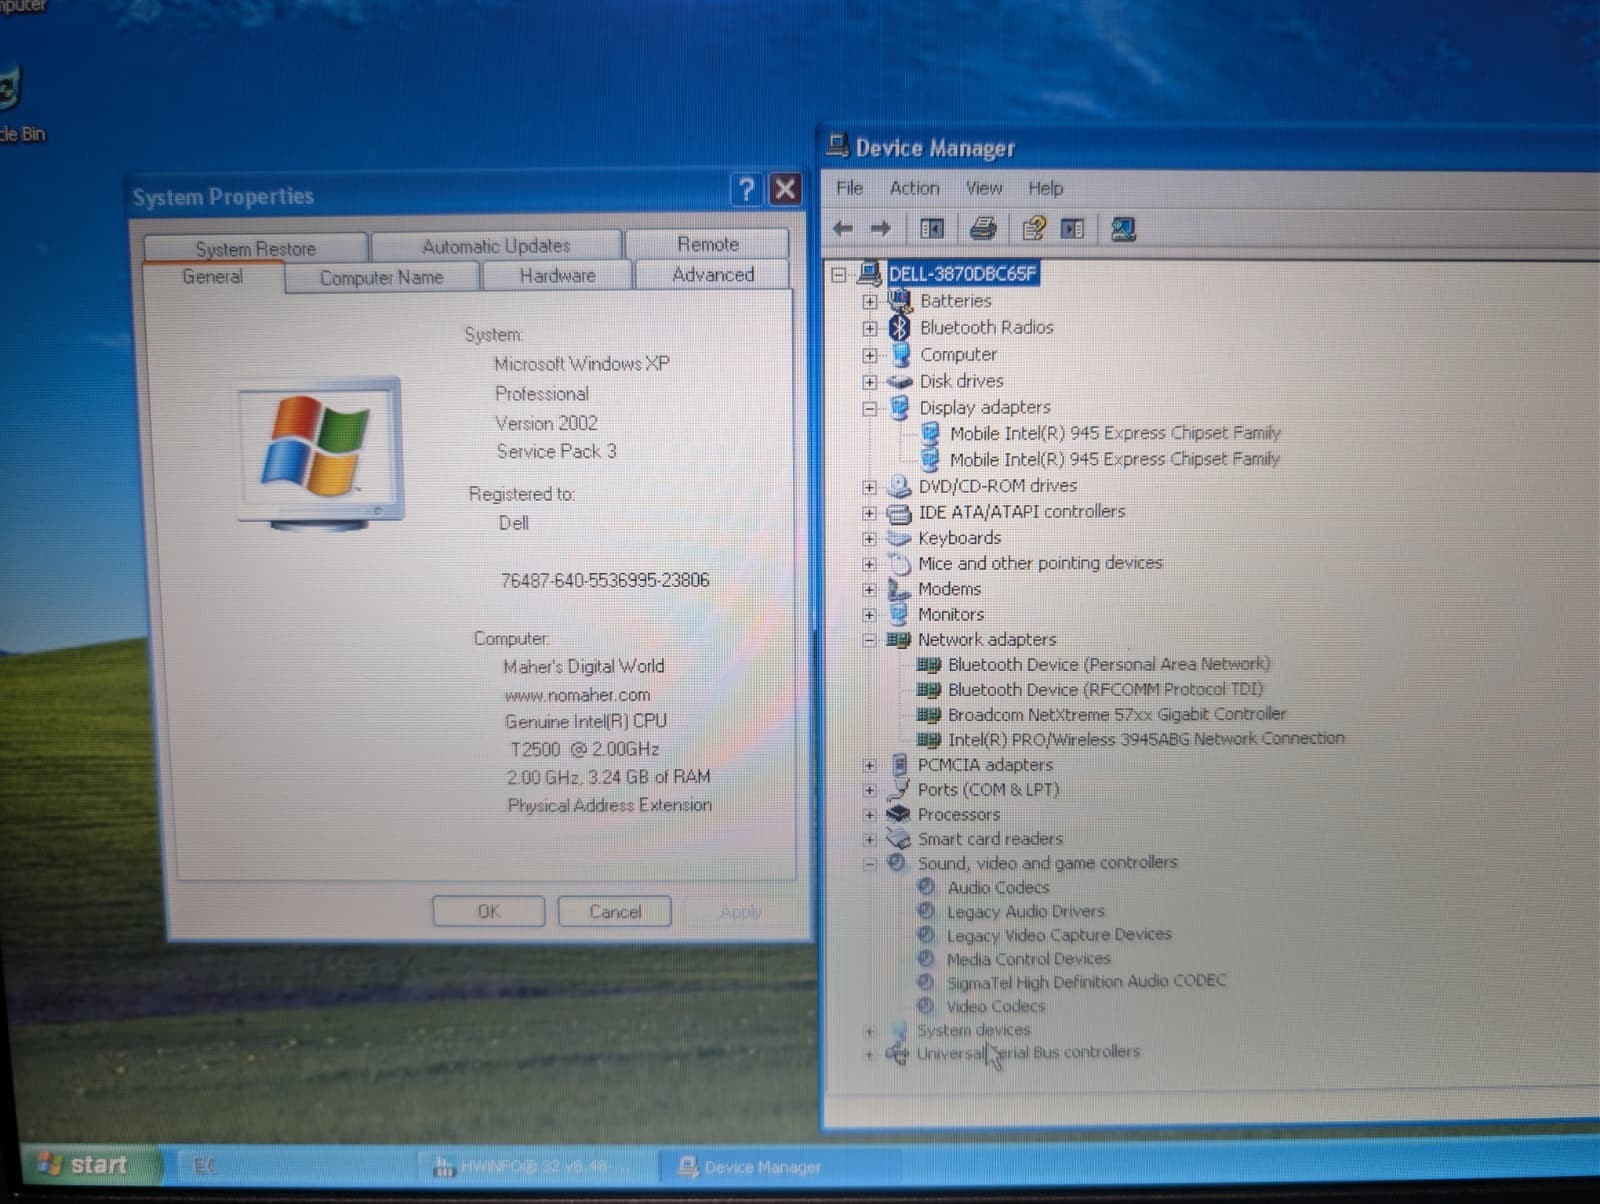Switch to the System Restore tab
The width and height of the screenshot is (1600, 1204).
tap(255, 248)
